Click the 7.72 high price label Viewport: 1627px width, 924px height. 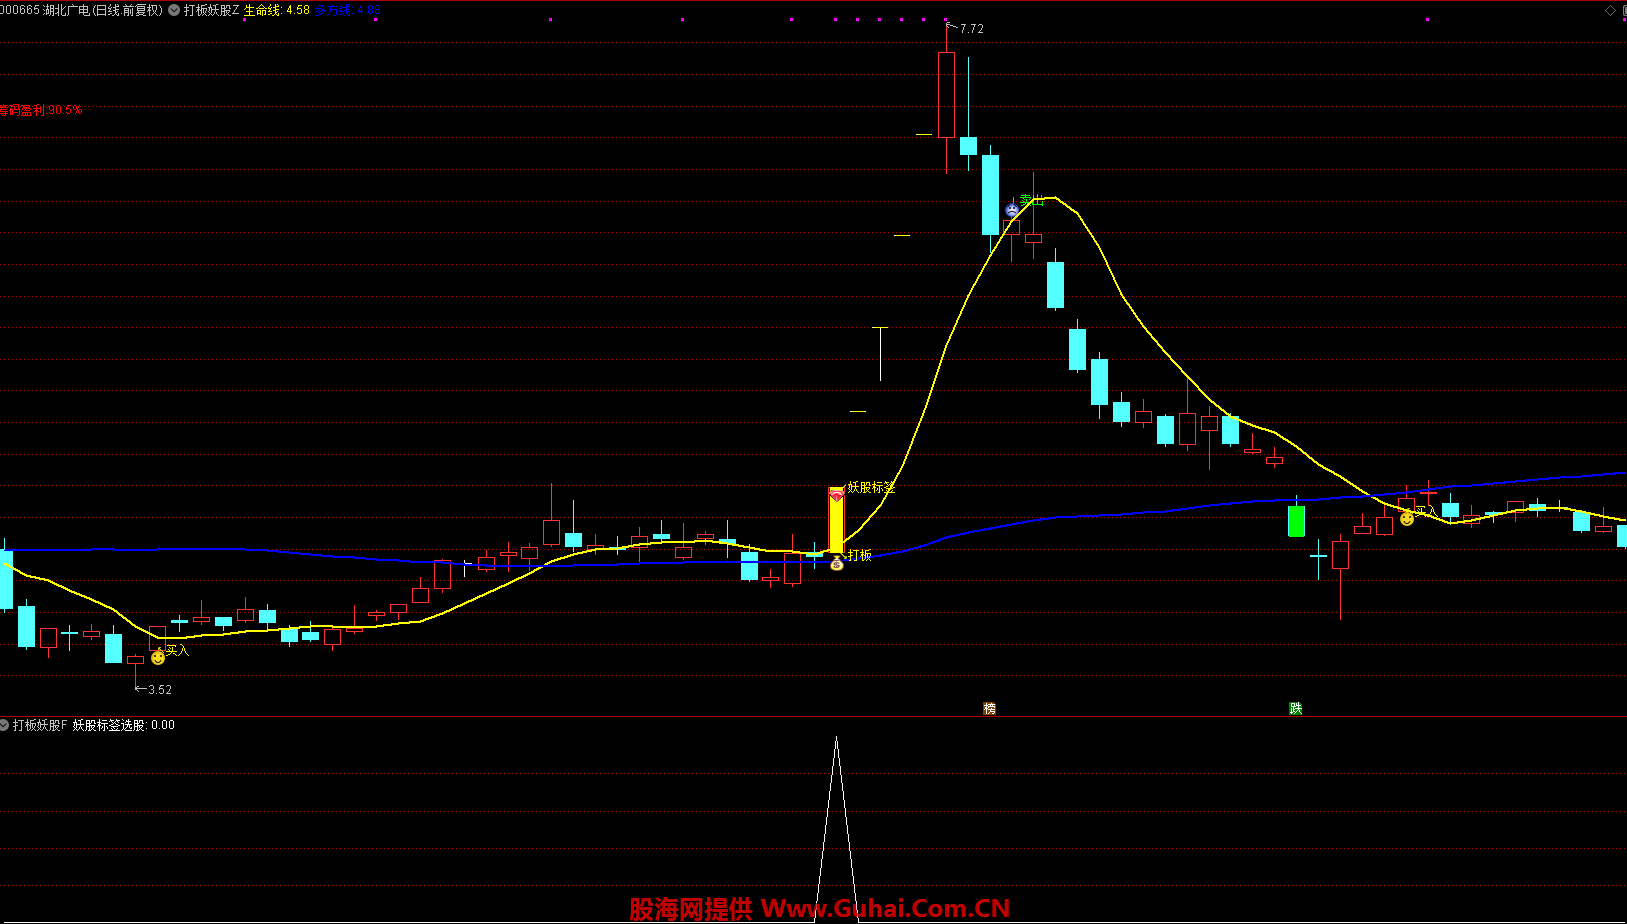pos(972,29)
